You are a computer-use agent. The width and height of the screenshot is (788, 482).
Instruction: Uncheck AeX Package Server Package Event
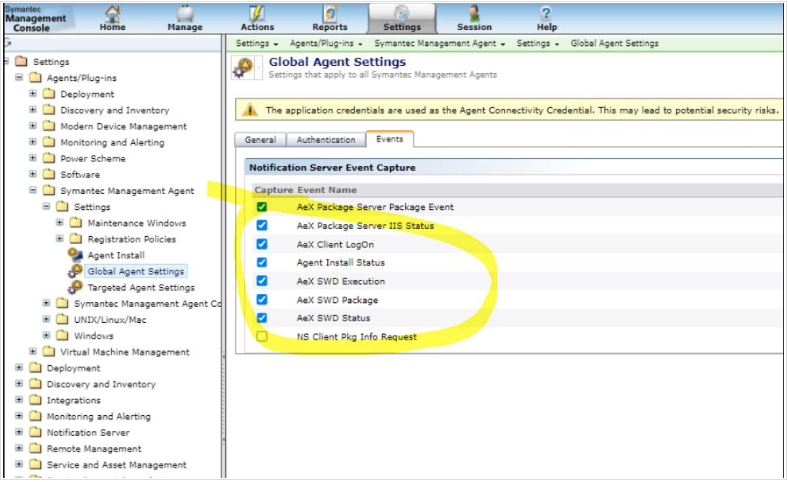pyautogui.click(x=262, y=207)
